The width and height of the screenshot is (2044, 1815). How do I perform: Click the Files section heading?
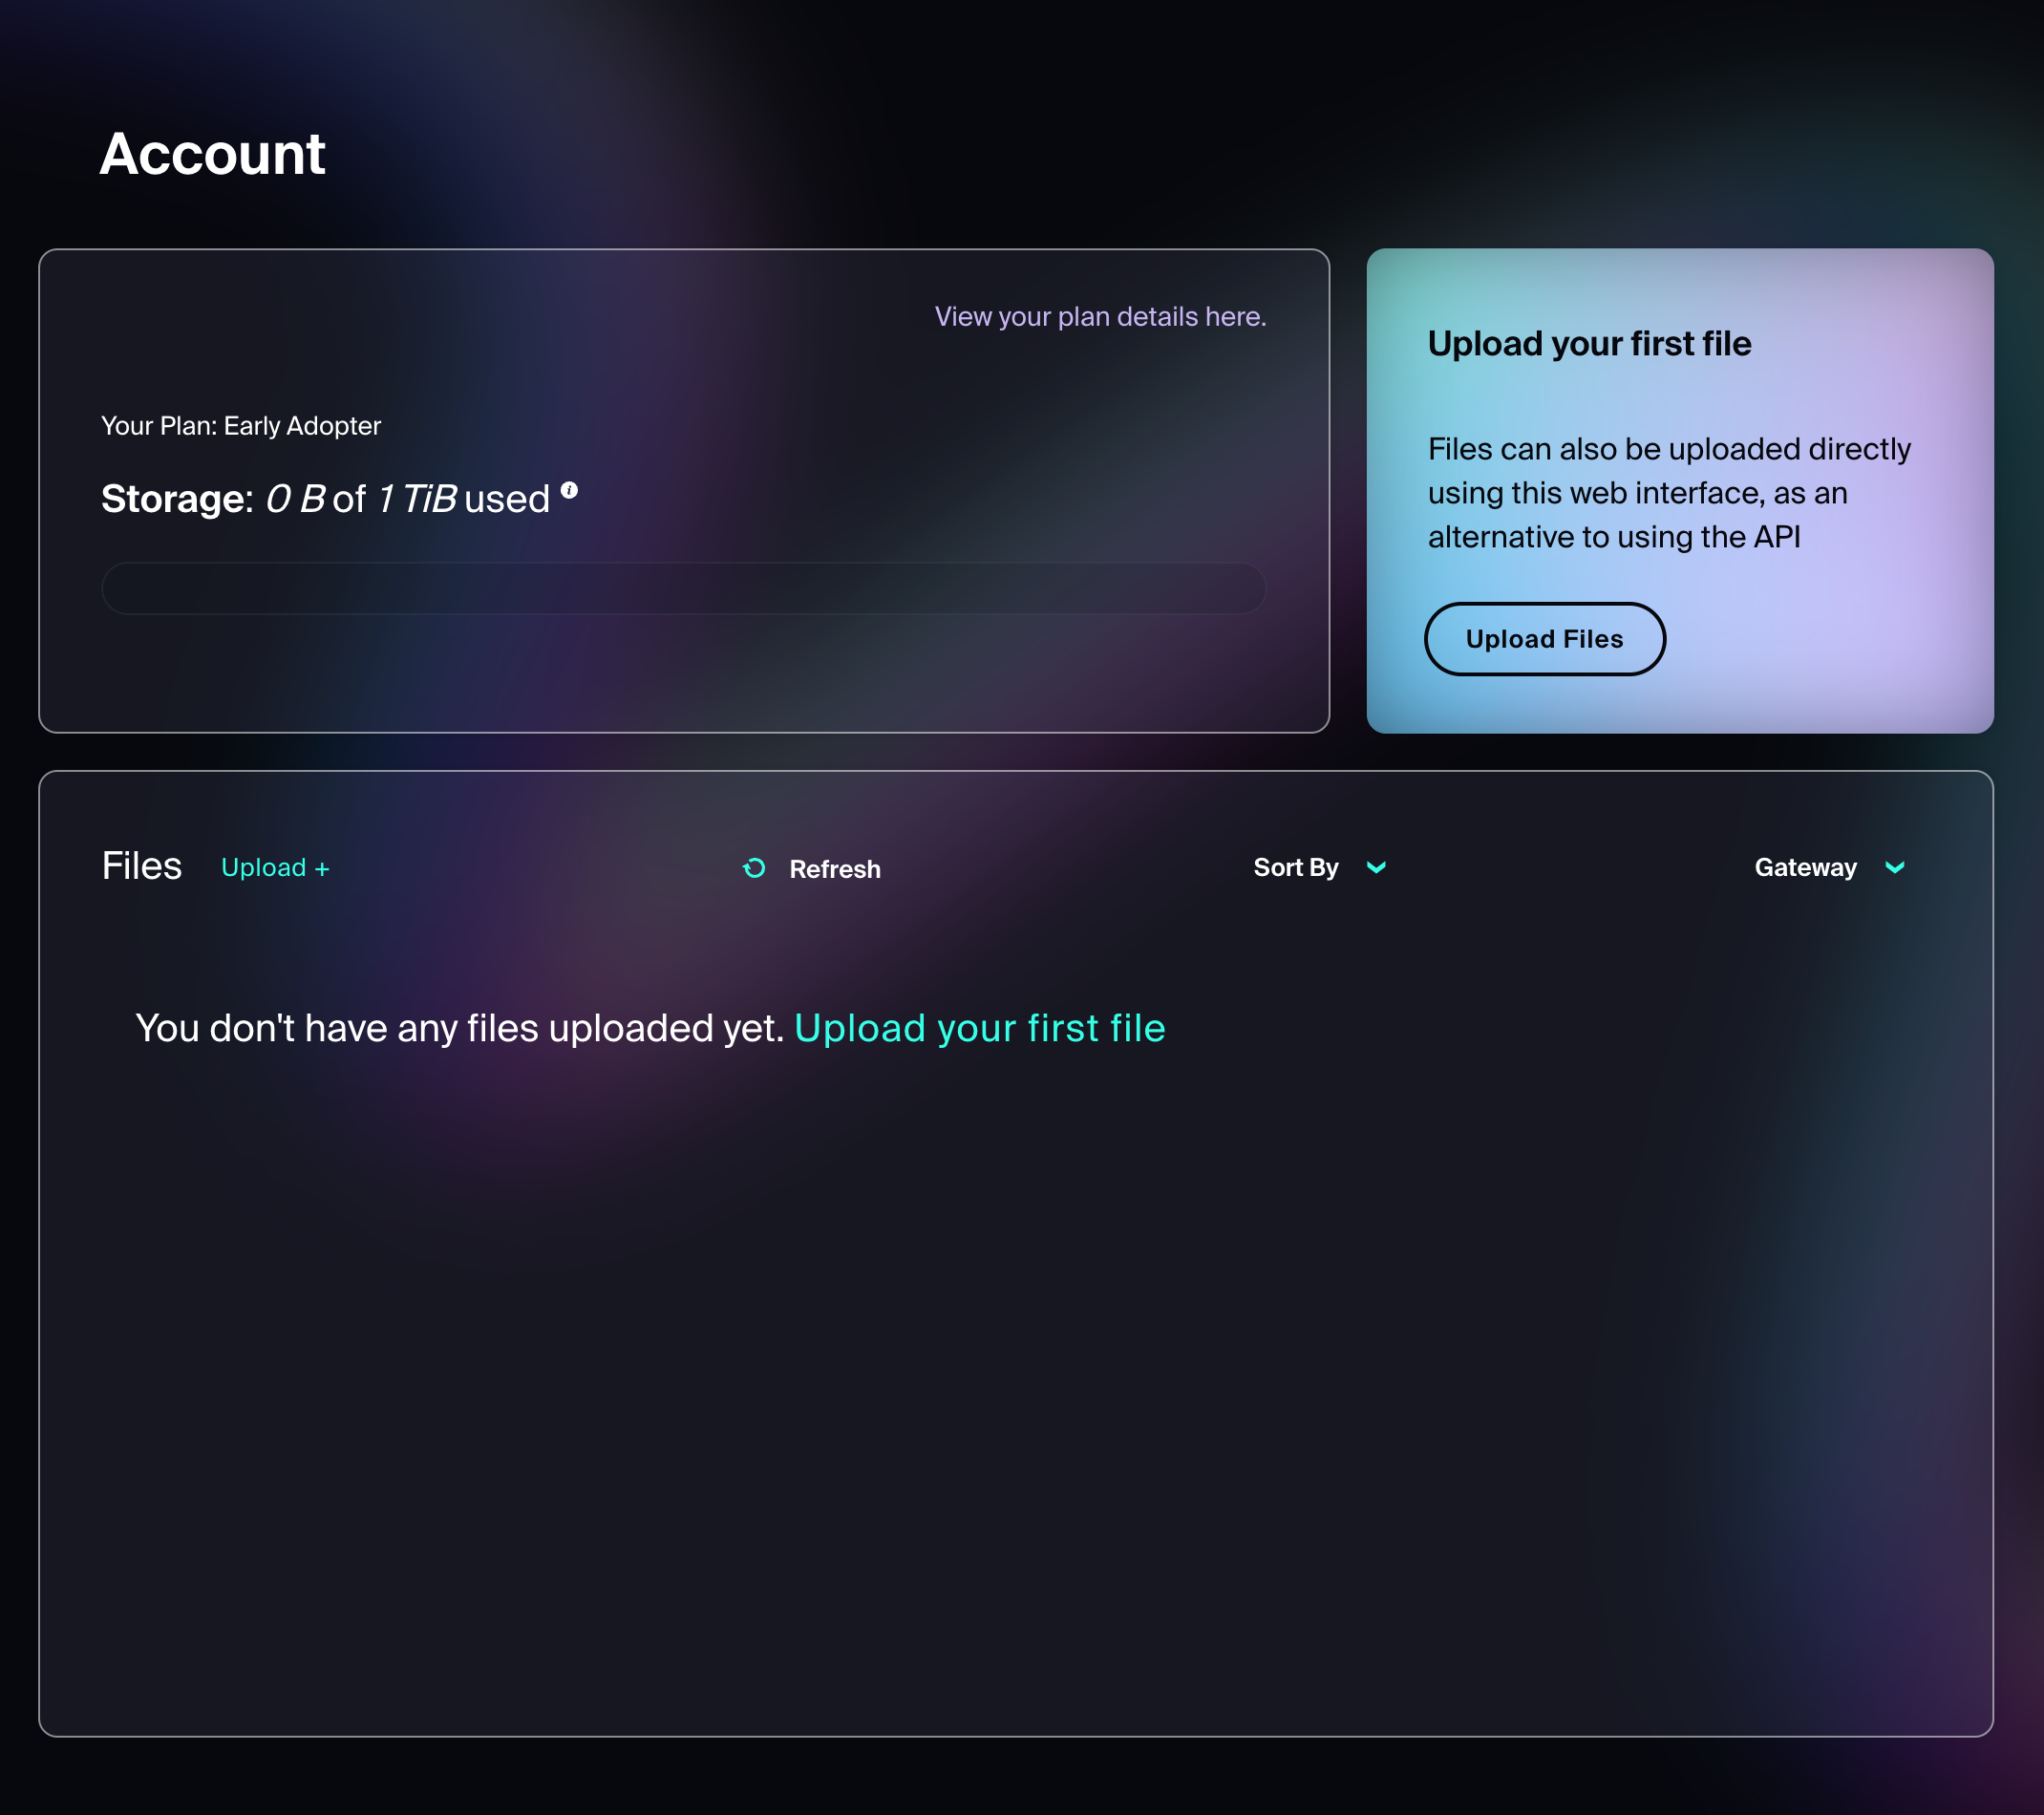(x=141, y=866)
